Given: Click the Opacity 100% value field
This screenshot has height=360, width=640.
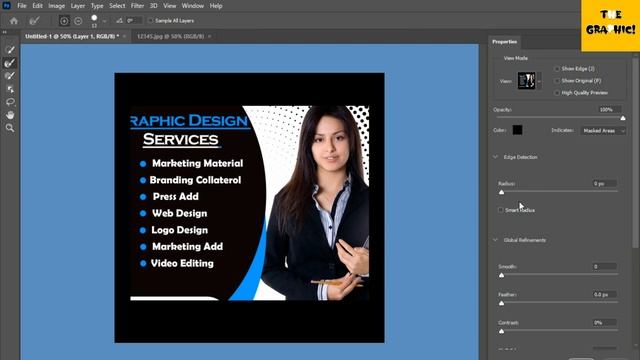Looking at the screenshot, I should 609,109.
